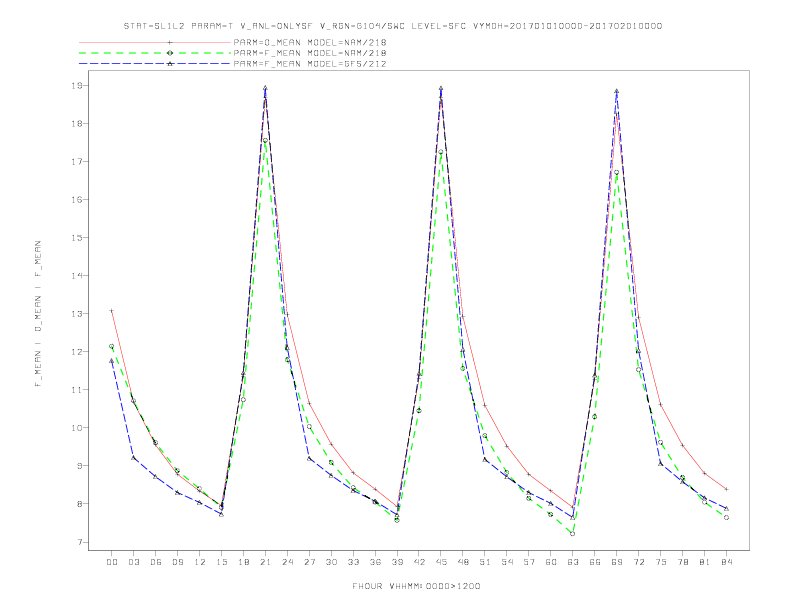Click forecast hour label 66 on x-axis
This screenshot has height=612, width=792.
point(595,562)
